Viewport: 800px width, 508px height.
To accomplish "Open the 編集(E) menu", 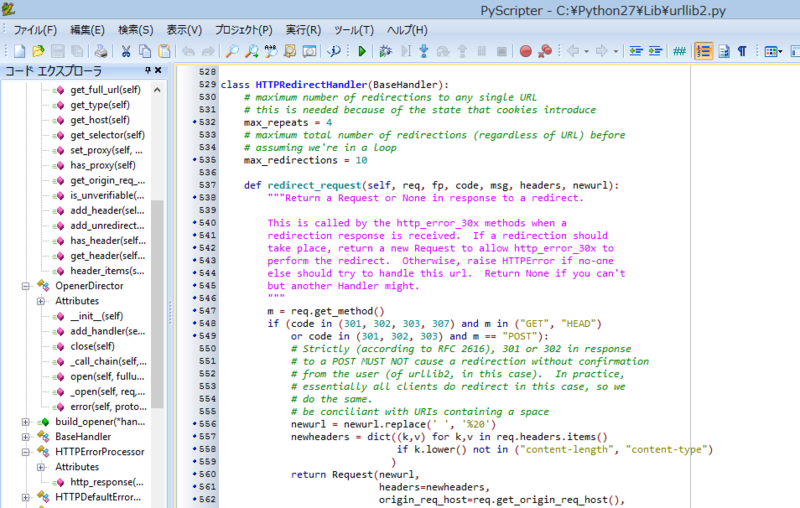I will (x=87, y=30).
